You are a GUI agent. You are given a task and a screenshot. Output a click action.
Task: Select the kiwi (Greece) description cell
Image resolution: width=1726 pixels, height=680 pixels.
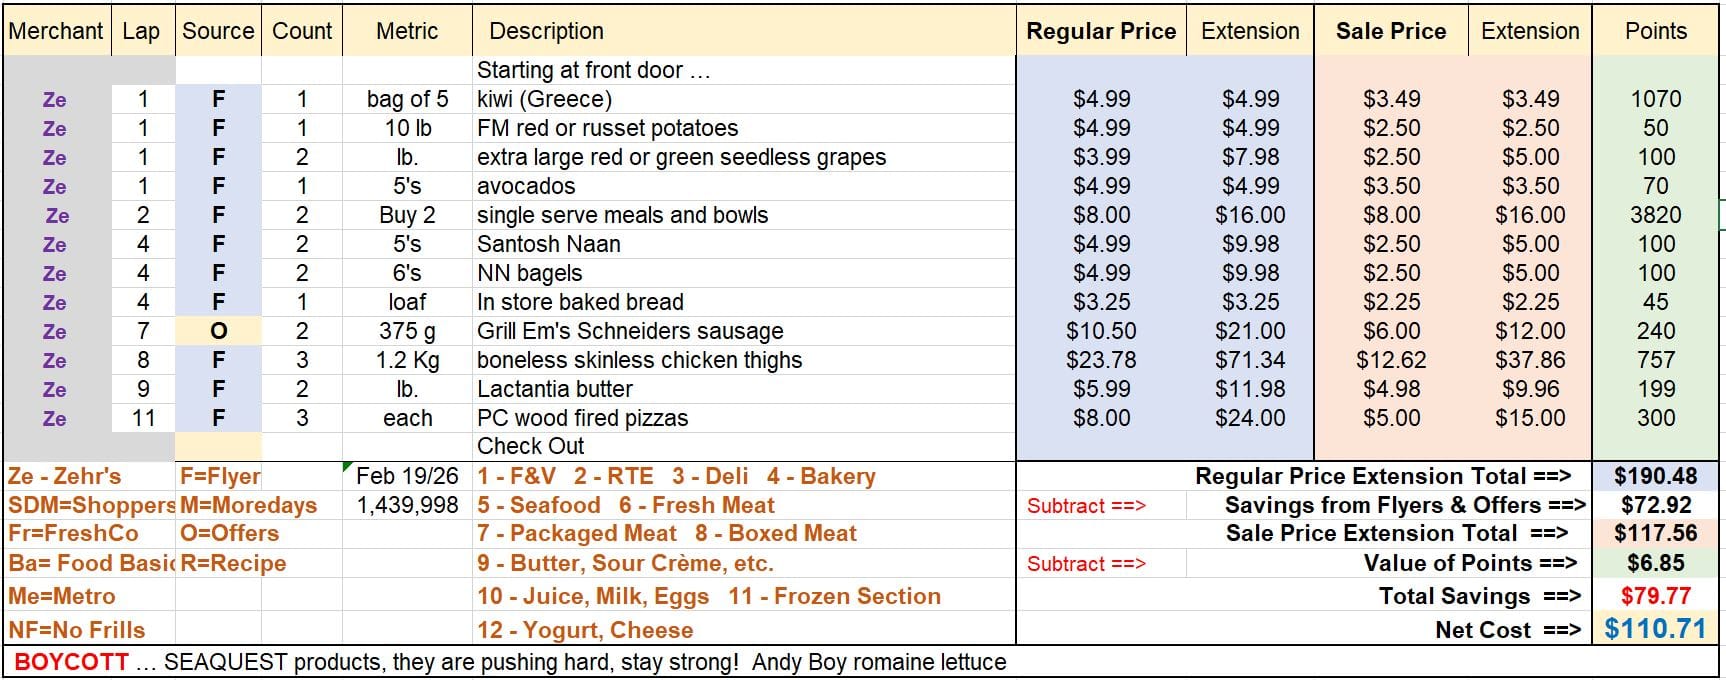tap(544, 99)
